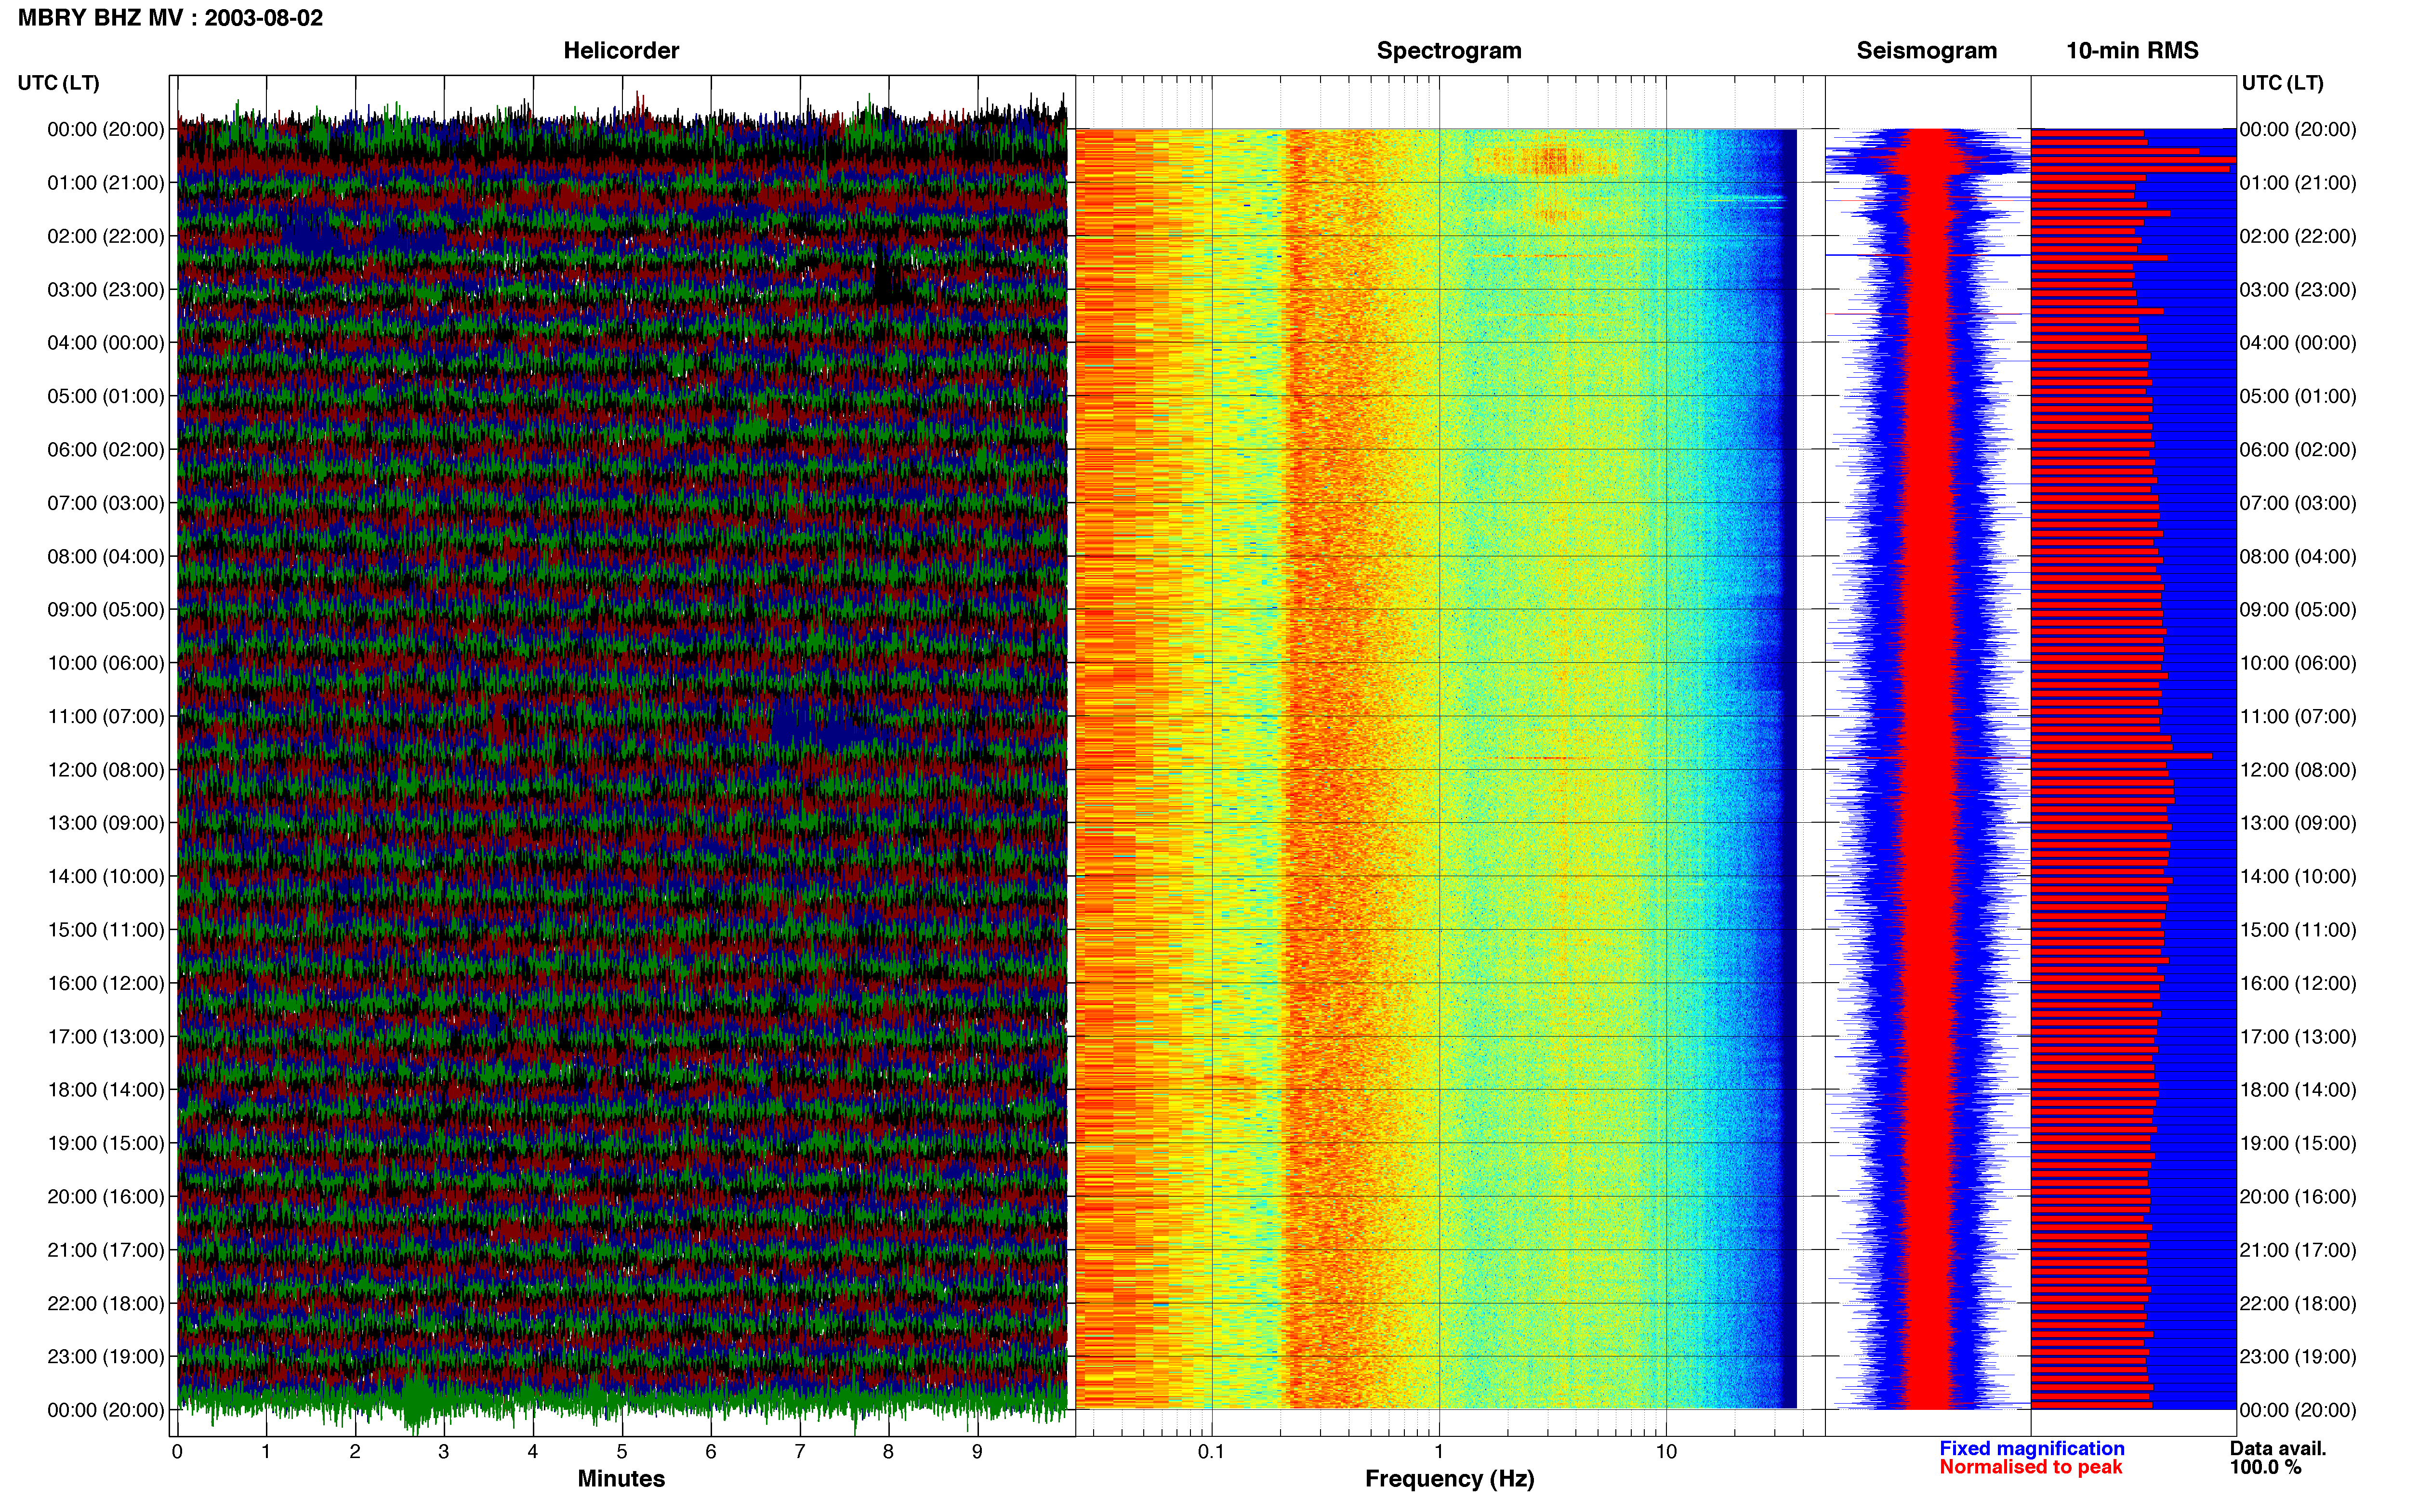Click the left 01:00 (21:00) time label

[x=106, y=182]
